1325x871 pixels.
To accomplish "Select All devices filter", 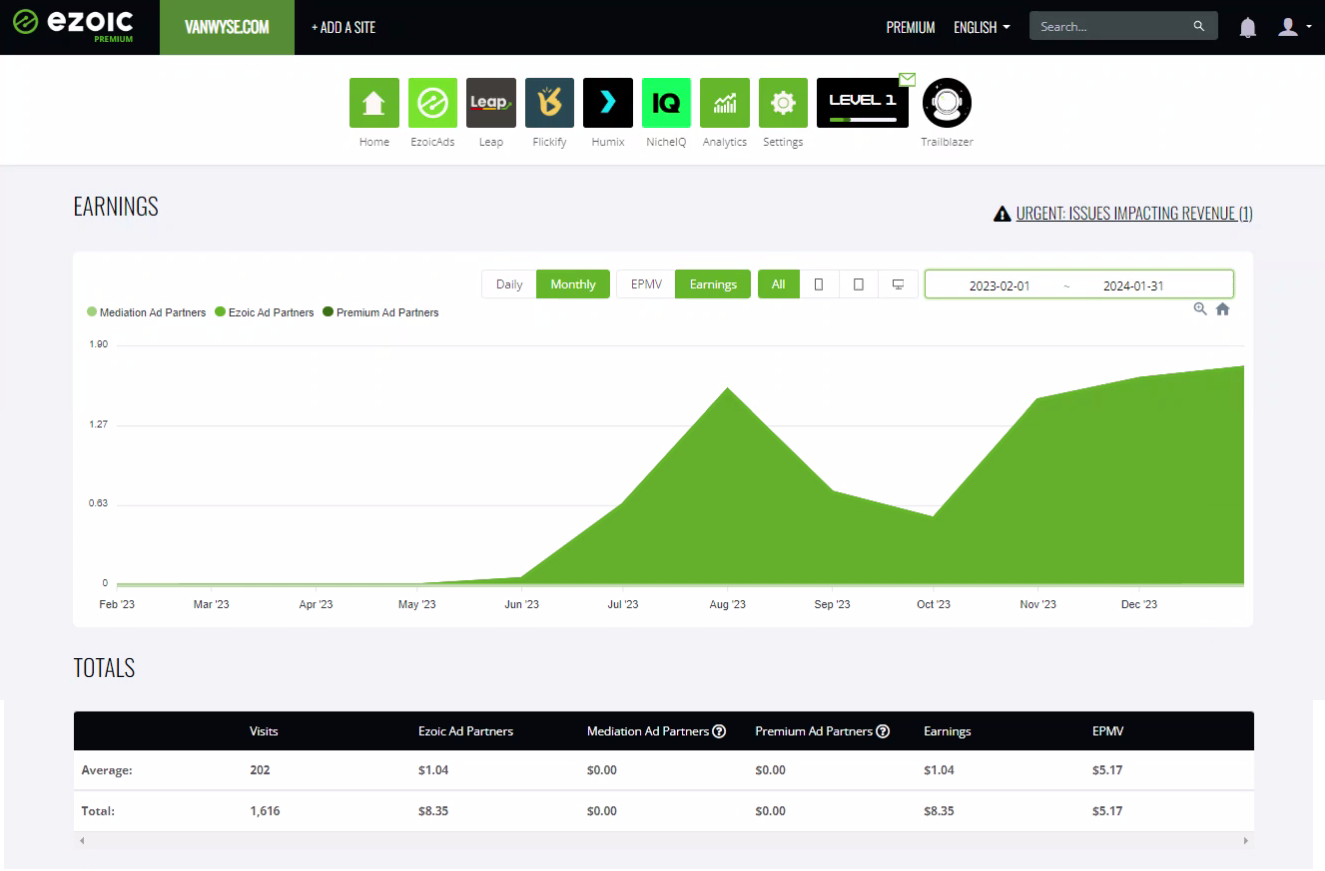I will [x=777, y=285].
